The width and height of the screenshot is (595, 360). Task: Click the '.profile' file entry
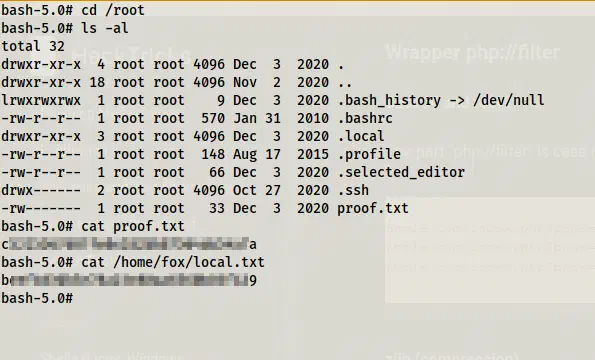click(369, 154)
